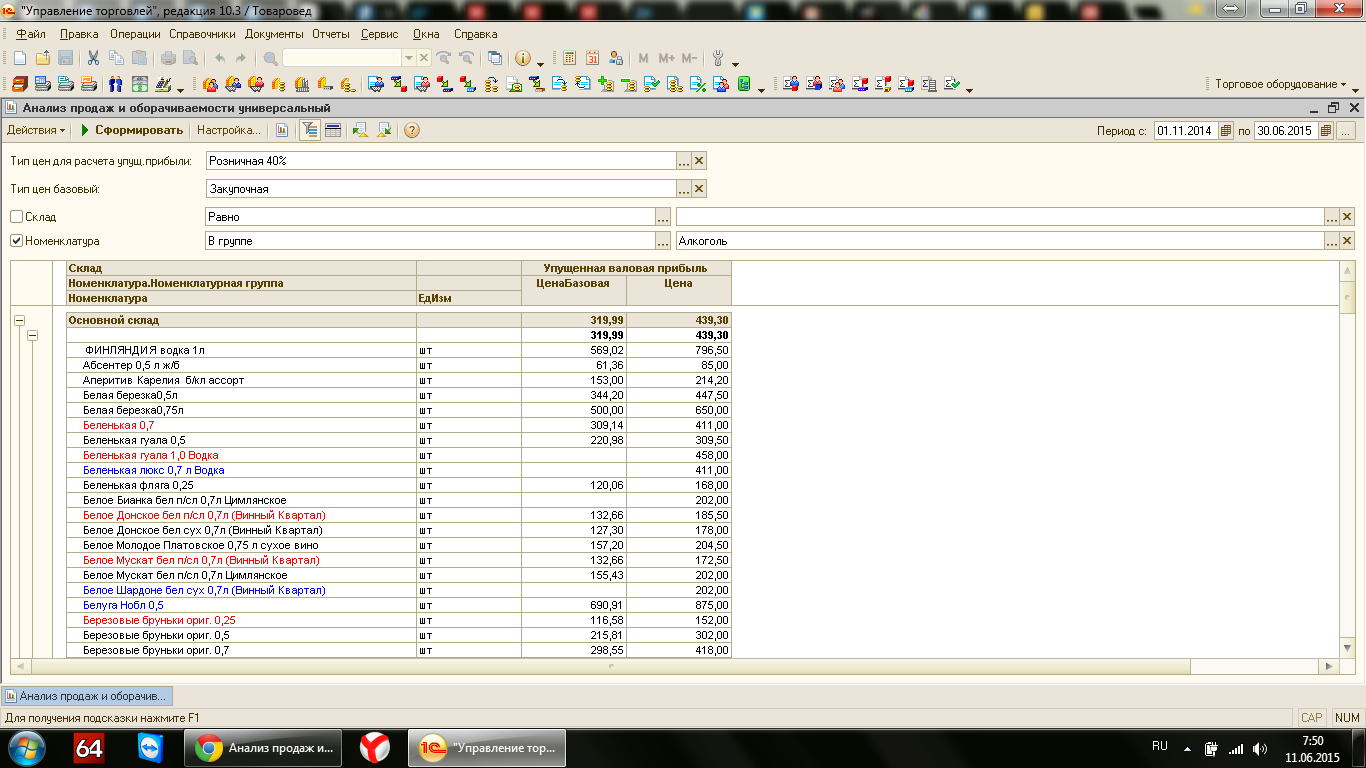1366x768 pixels.
Task: Open the Справочники menu
Action: coord(203,34)
